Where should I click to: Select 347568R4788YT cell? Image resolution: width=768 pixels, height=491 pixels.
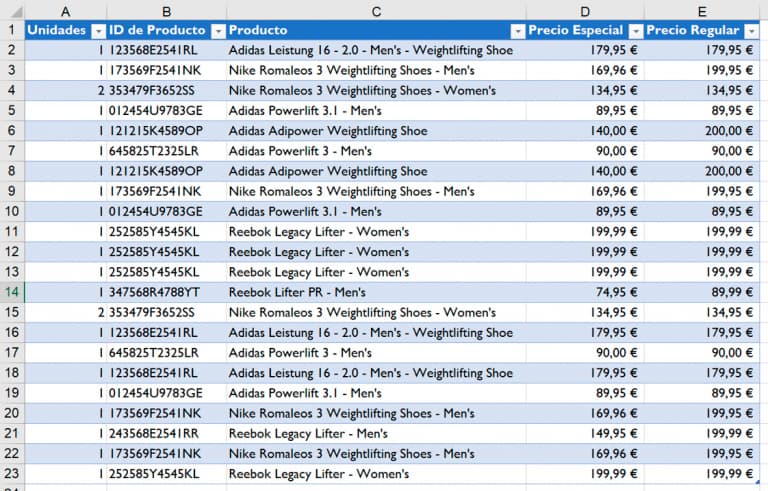[167, 292]
